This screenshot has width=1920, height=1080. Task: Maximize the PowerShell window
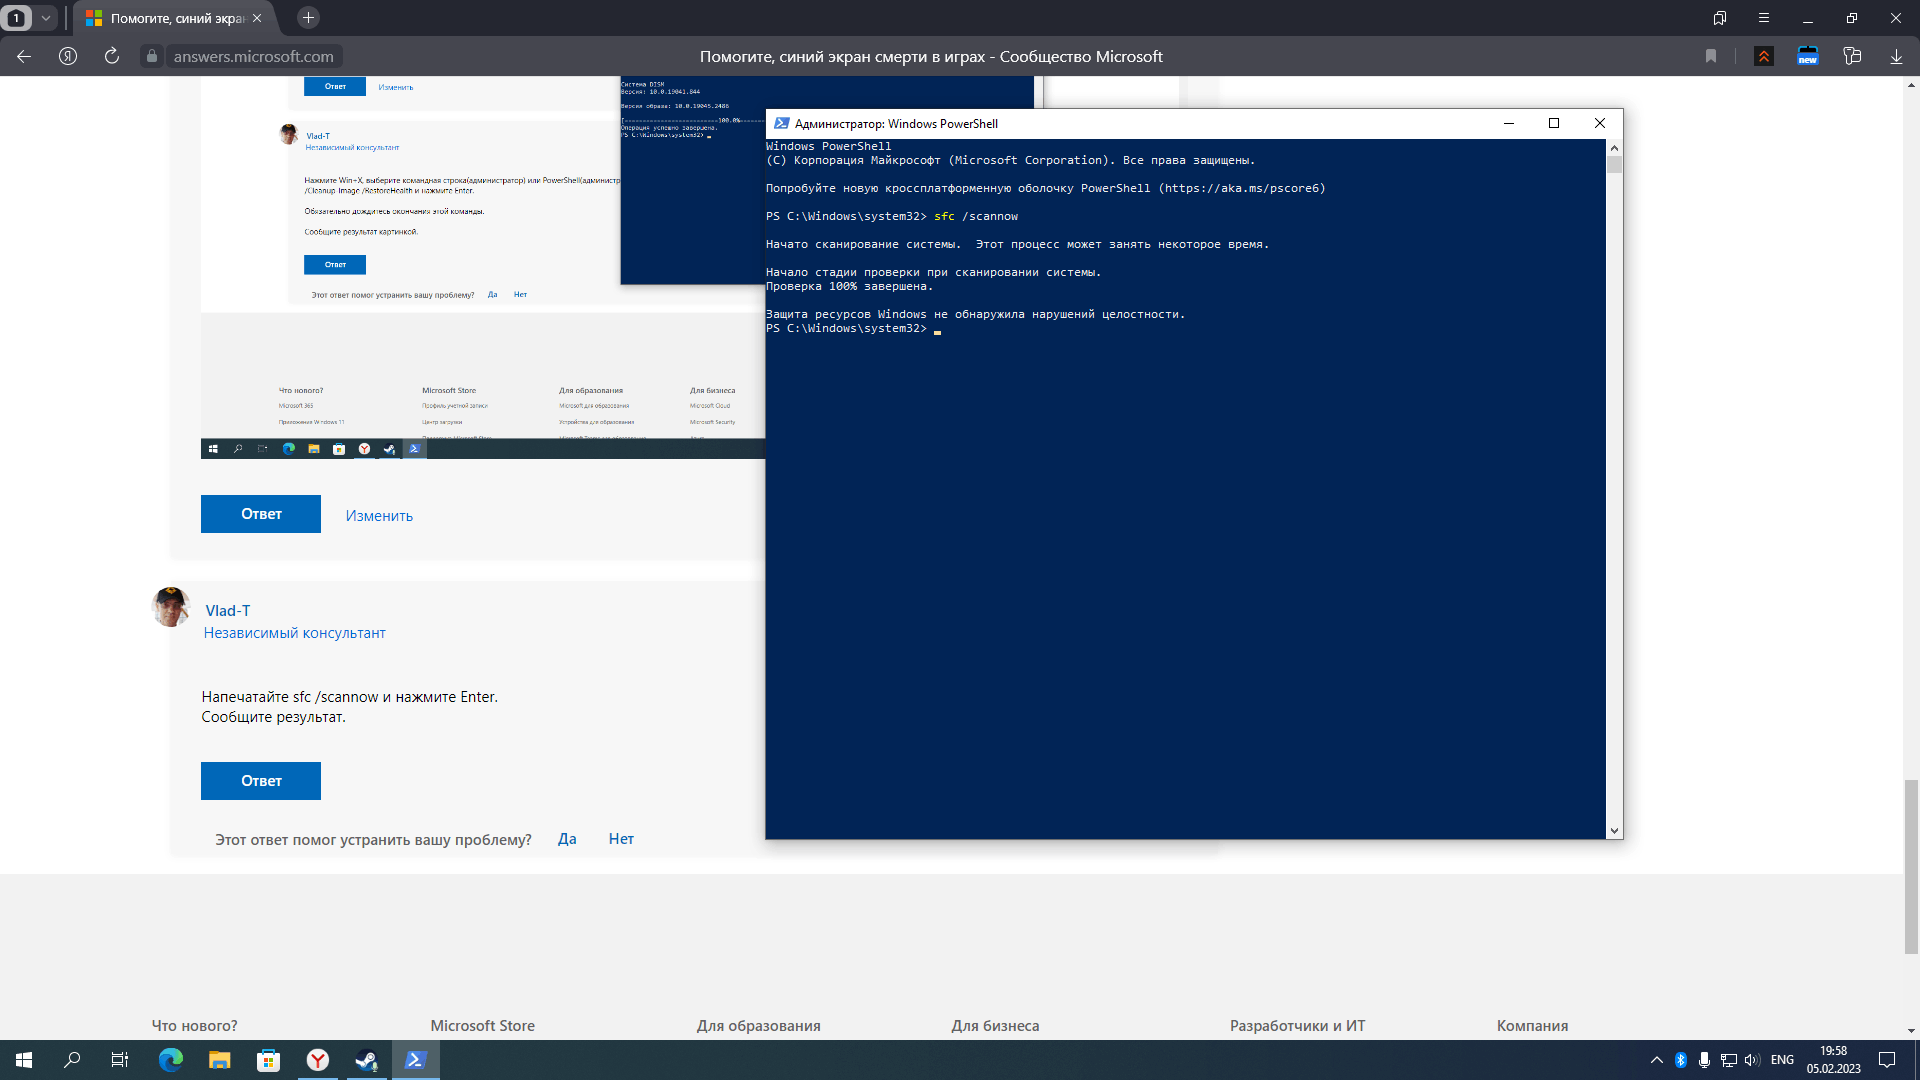click(1554, 123)
